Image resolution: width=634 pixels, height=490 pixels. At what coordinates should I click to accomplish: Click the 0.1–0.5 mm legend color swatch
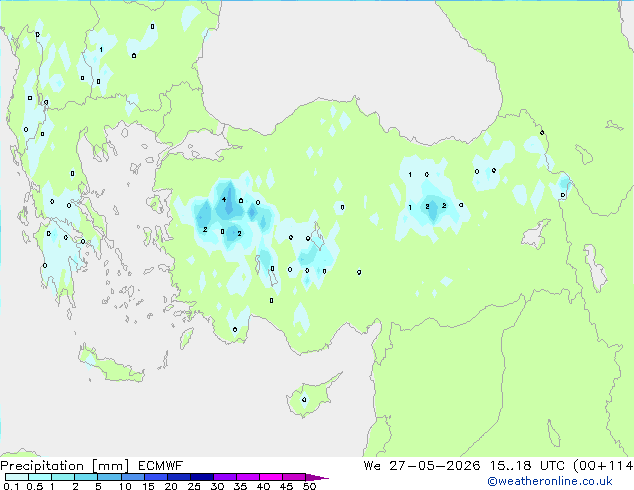click(17, 477)
